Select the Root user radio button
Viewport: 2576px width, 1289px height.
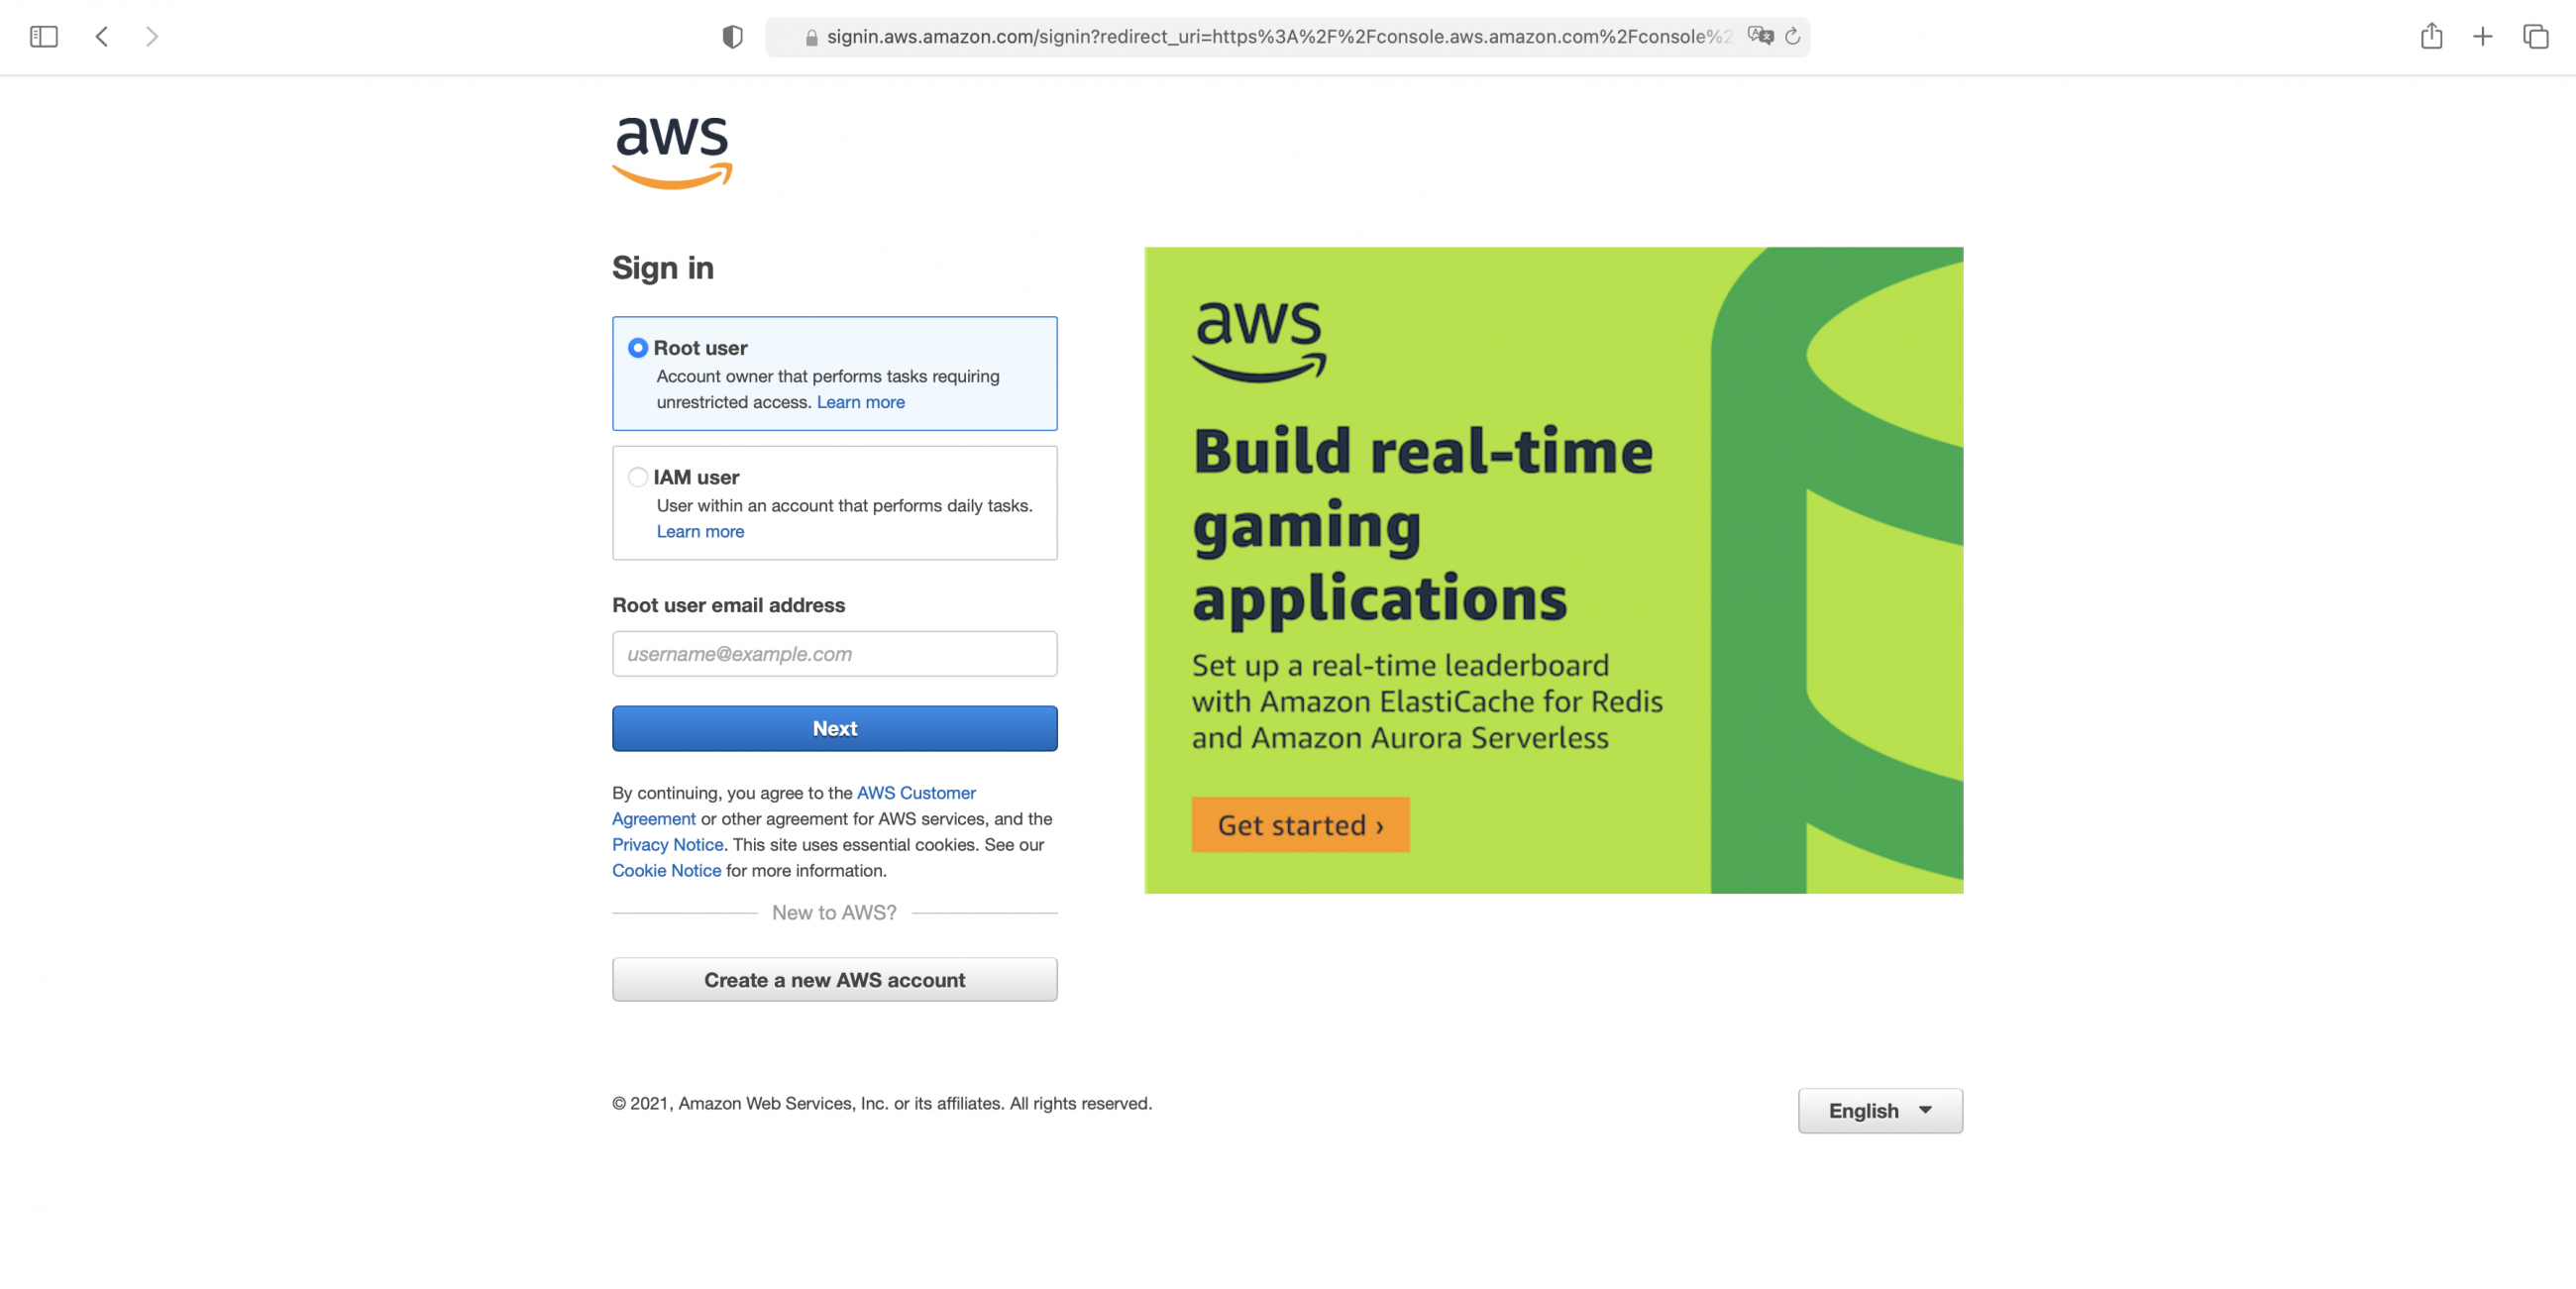tap(637, 348)
